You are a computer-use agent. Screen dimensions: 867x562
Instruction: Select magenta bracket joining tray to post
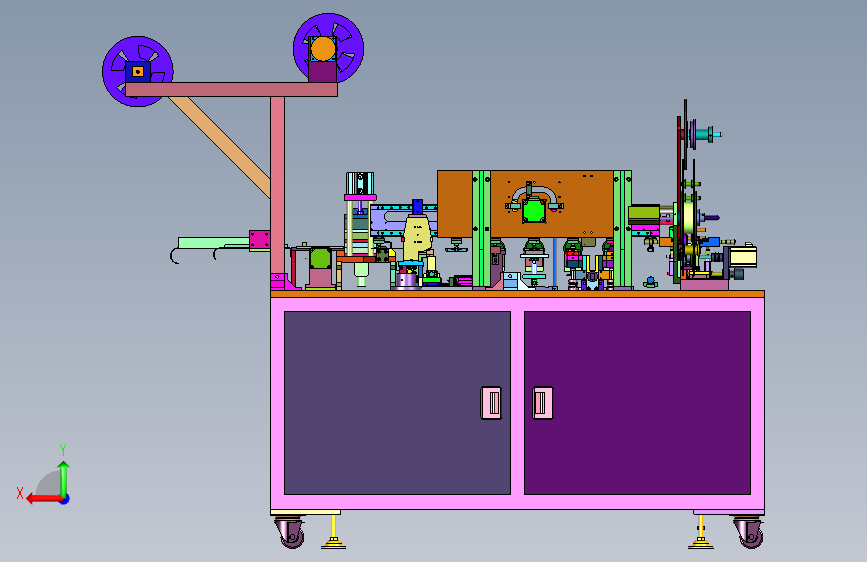coord(260,240)
